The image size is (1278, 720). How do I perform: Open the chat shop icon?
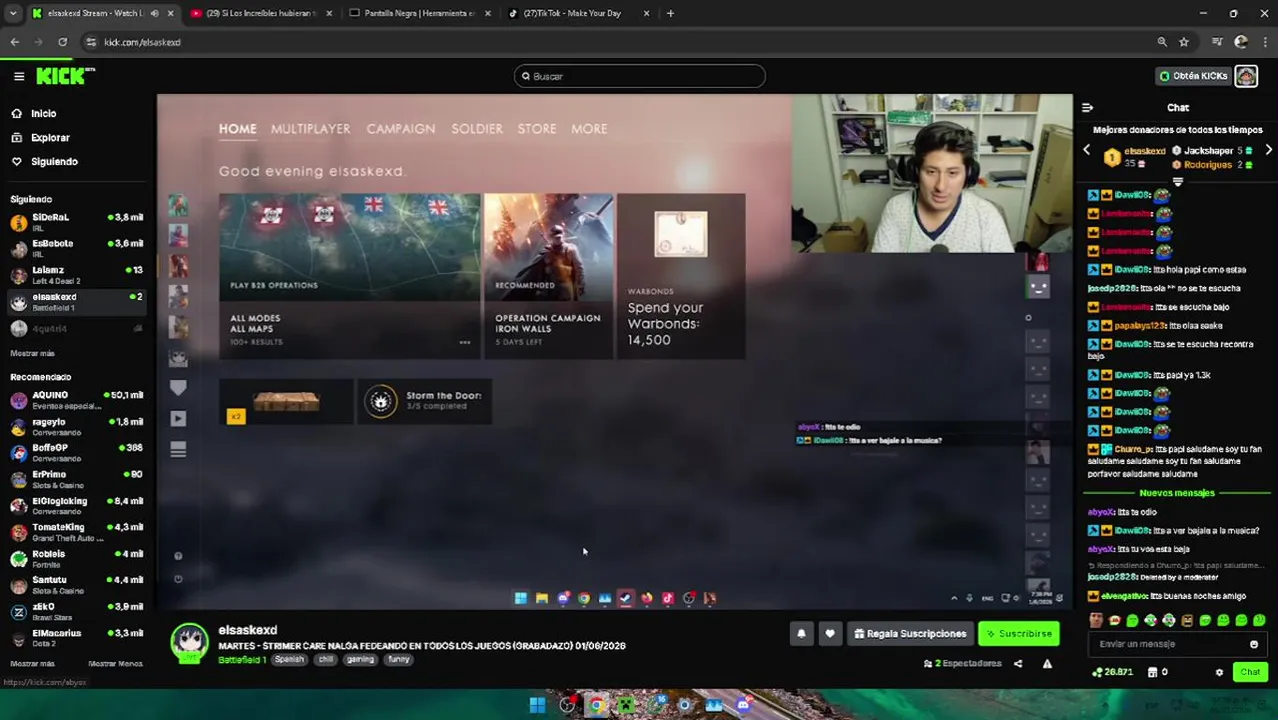(x=1152, y=672)
